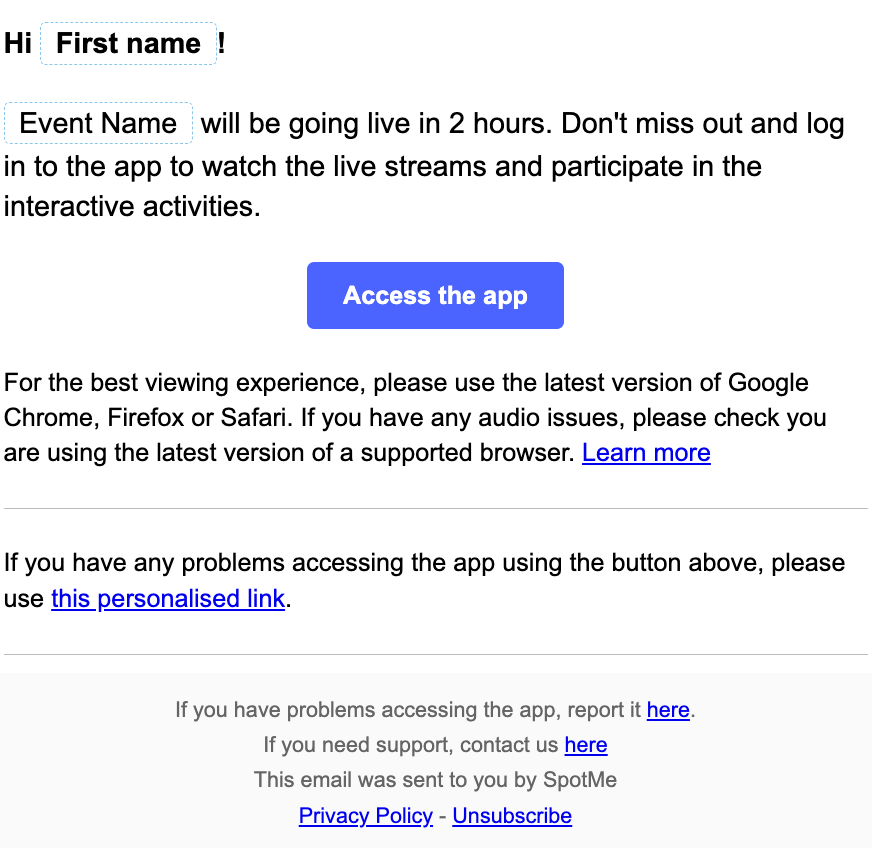Select the First name placeholder token
Screen dimensions: 872x848
(x=128, y=43)
